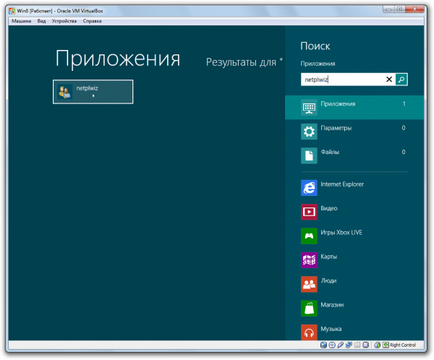Click the Карты label text

pos(329,257)
